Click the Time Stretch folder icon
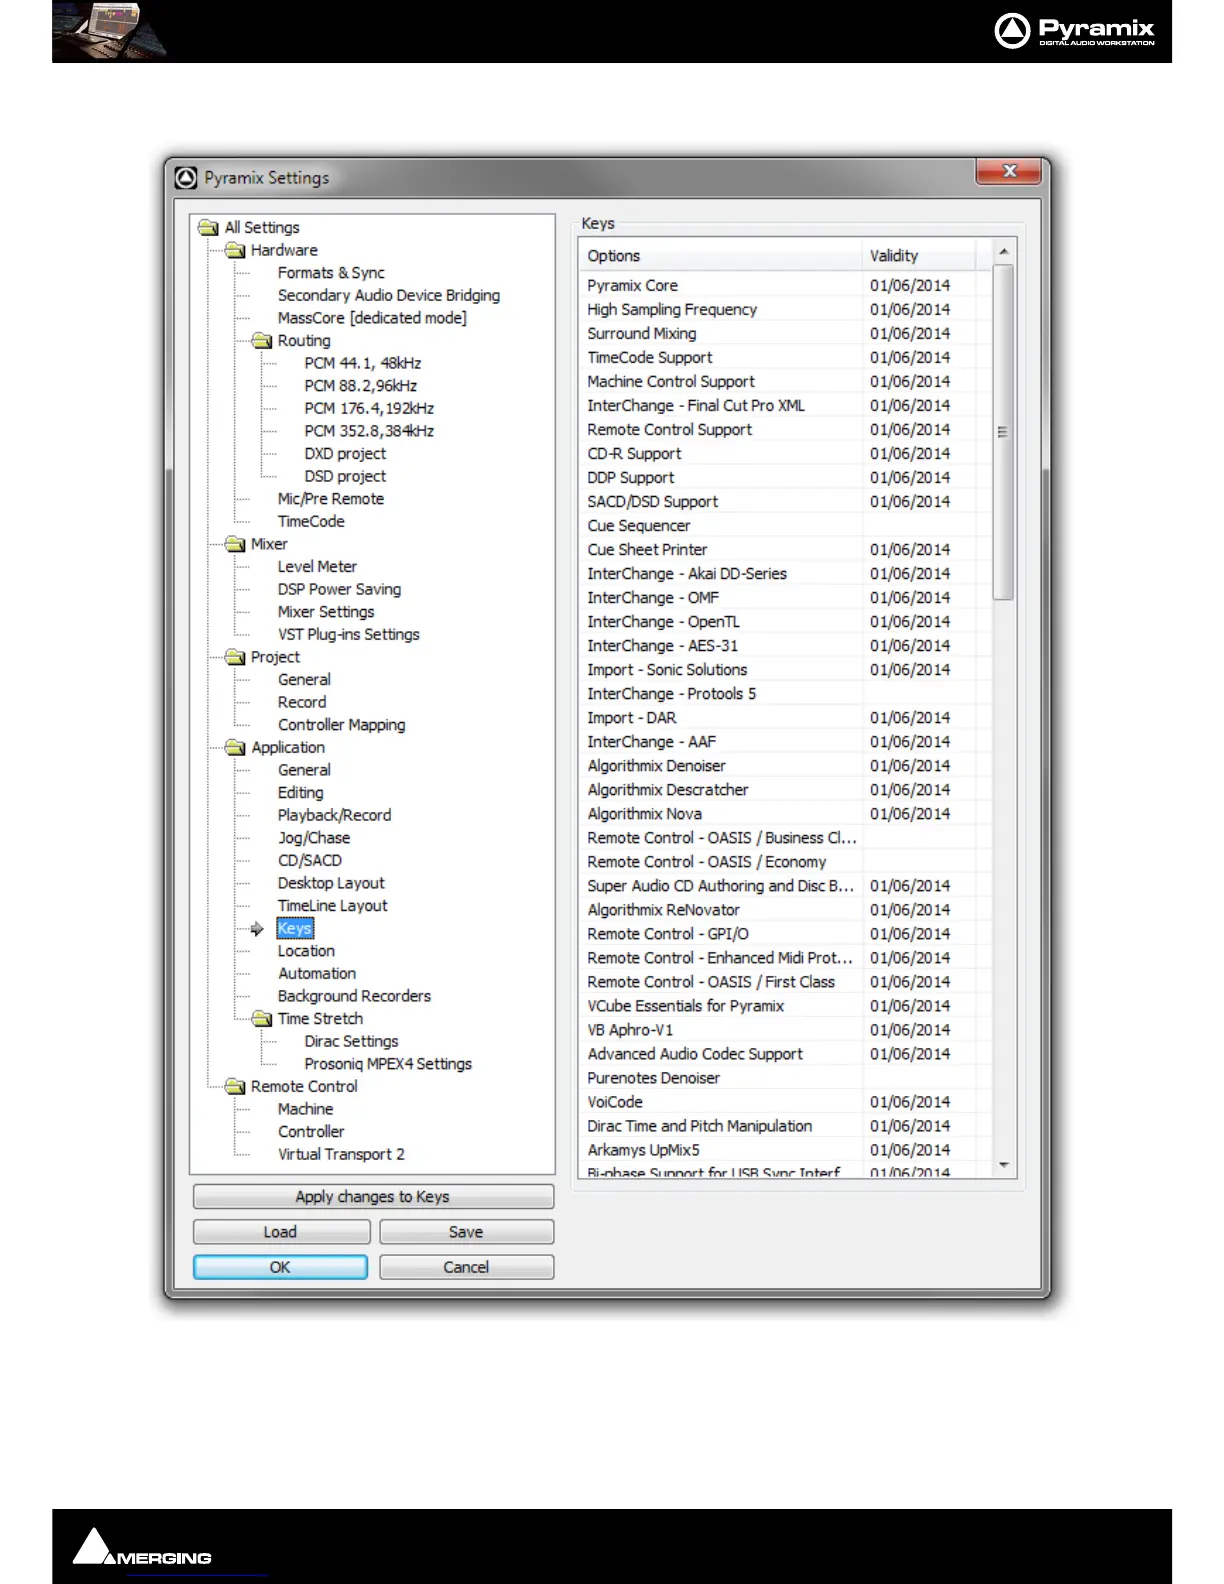The height and width of the screenshot is (1584, 1224). click(262, 1019)
